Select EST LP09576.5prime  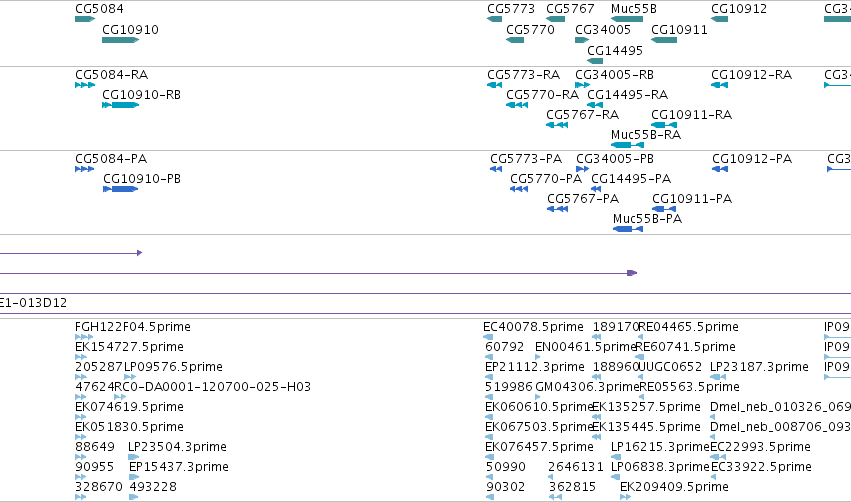(x=130, y=377)
